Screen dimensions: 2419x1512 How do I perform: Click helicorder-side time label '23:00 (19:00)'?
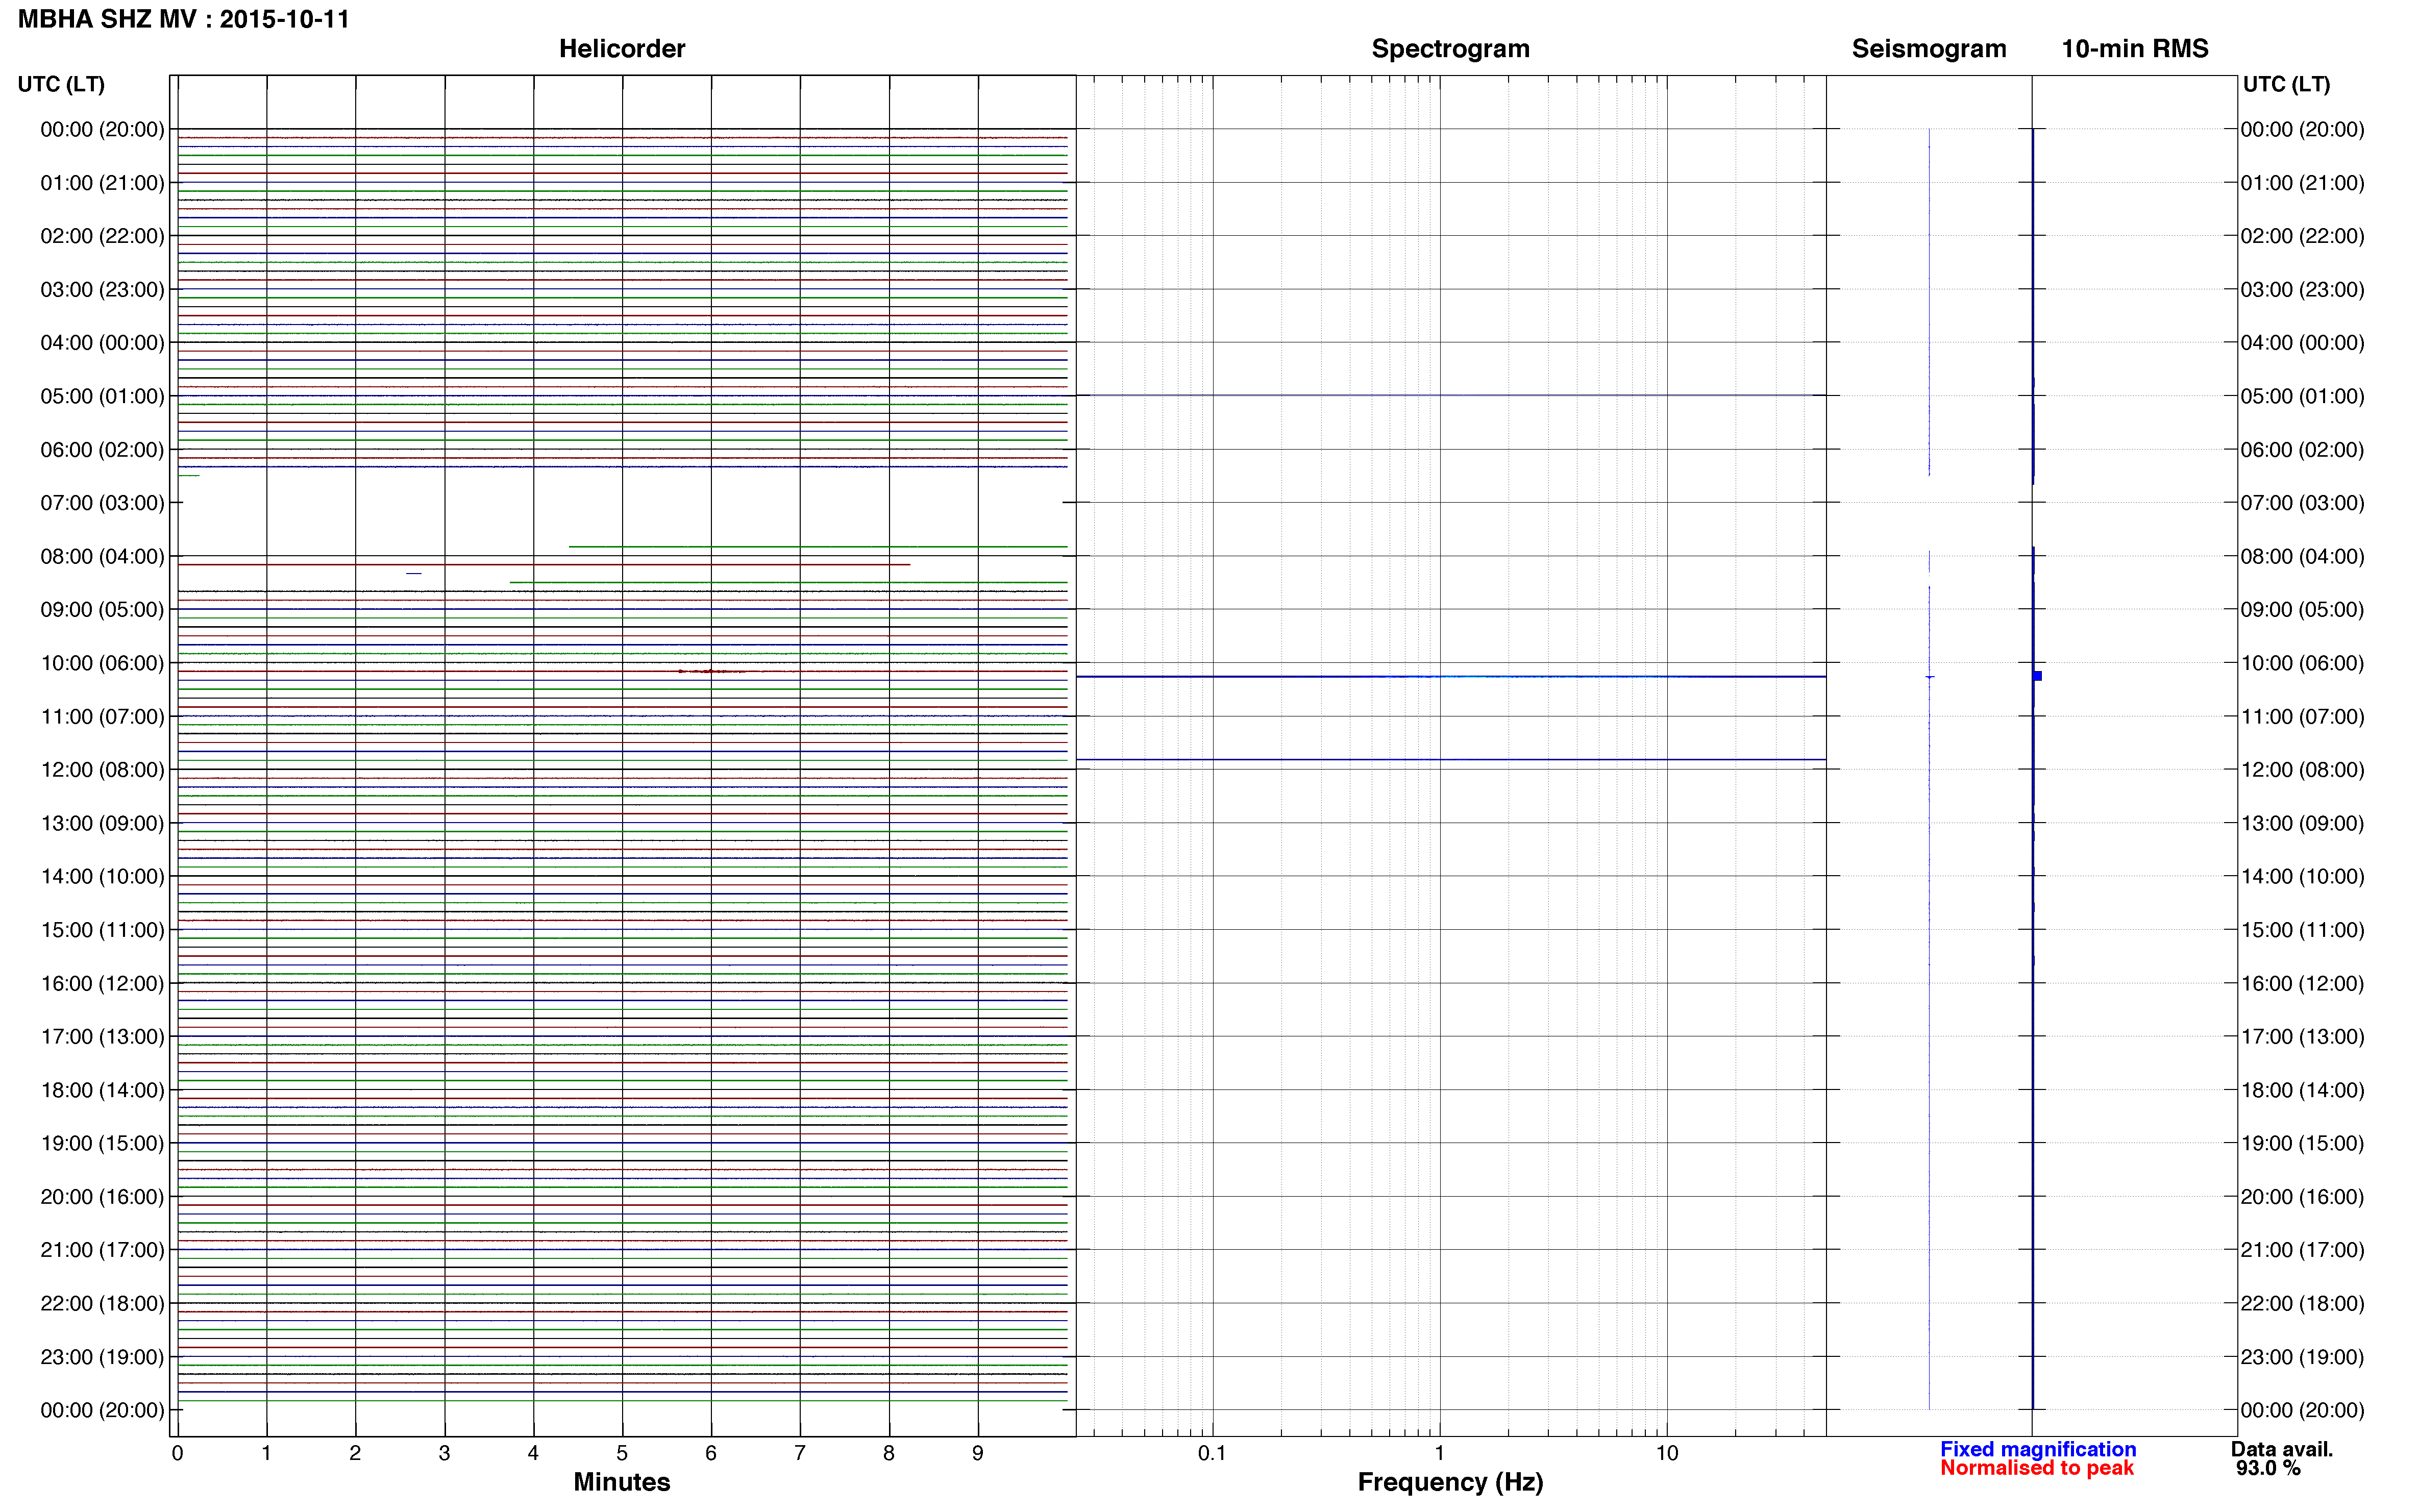[102, 1357]
